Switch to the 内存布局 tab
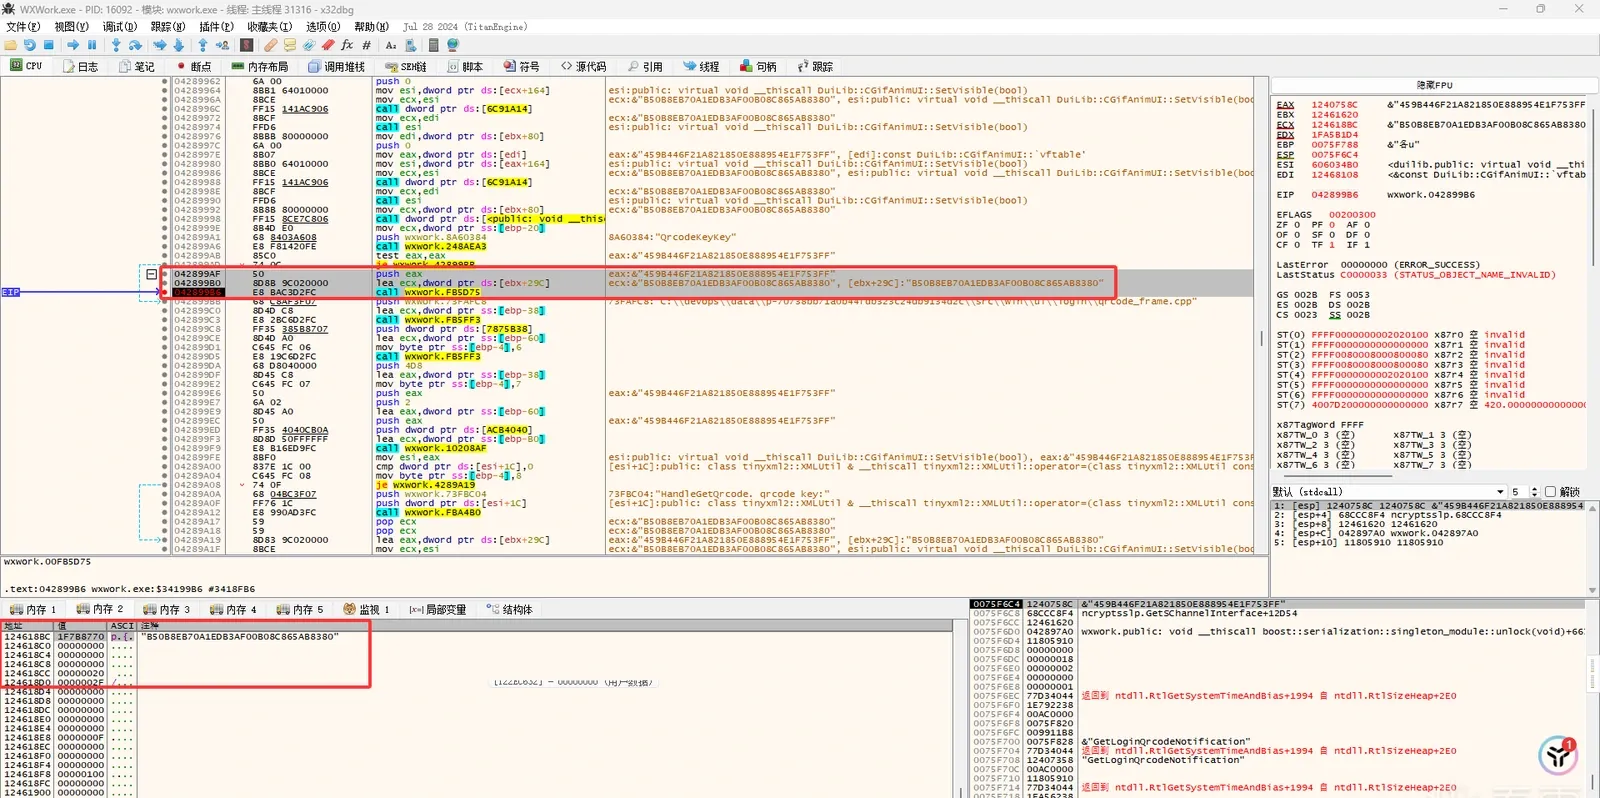 point(259,67)
